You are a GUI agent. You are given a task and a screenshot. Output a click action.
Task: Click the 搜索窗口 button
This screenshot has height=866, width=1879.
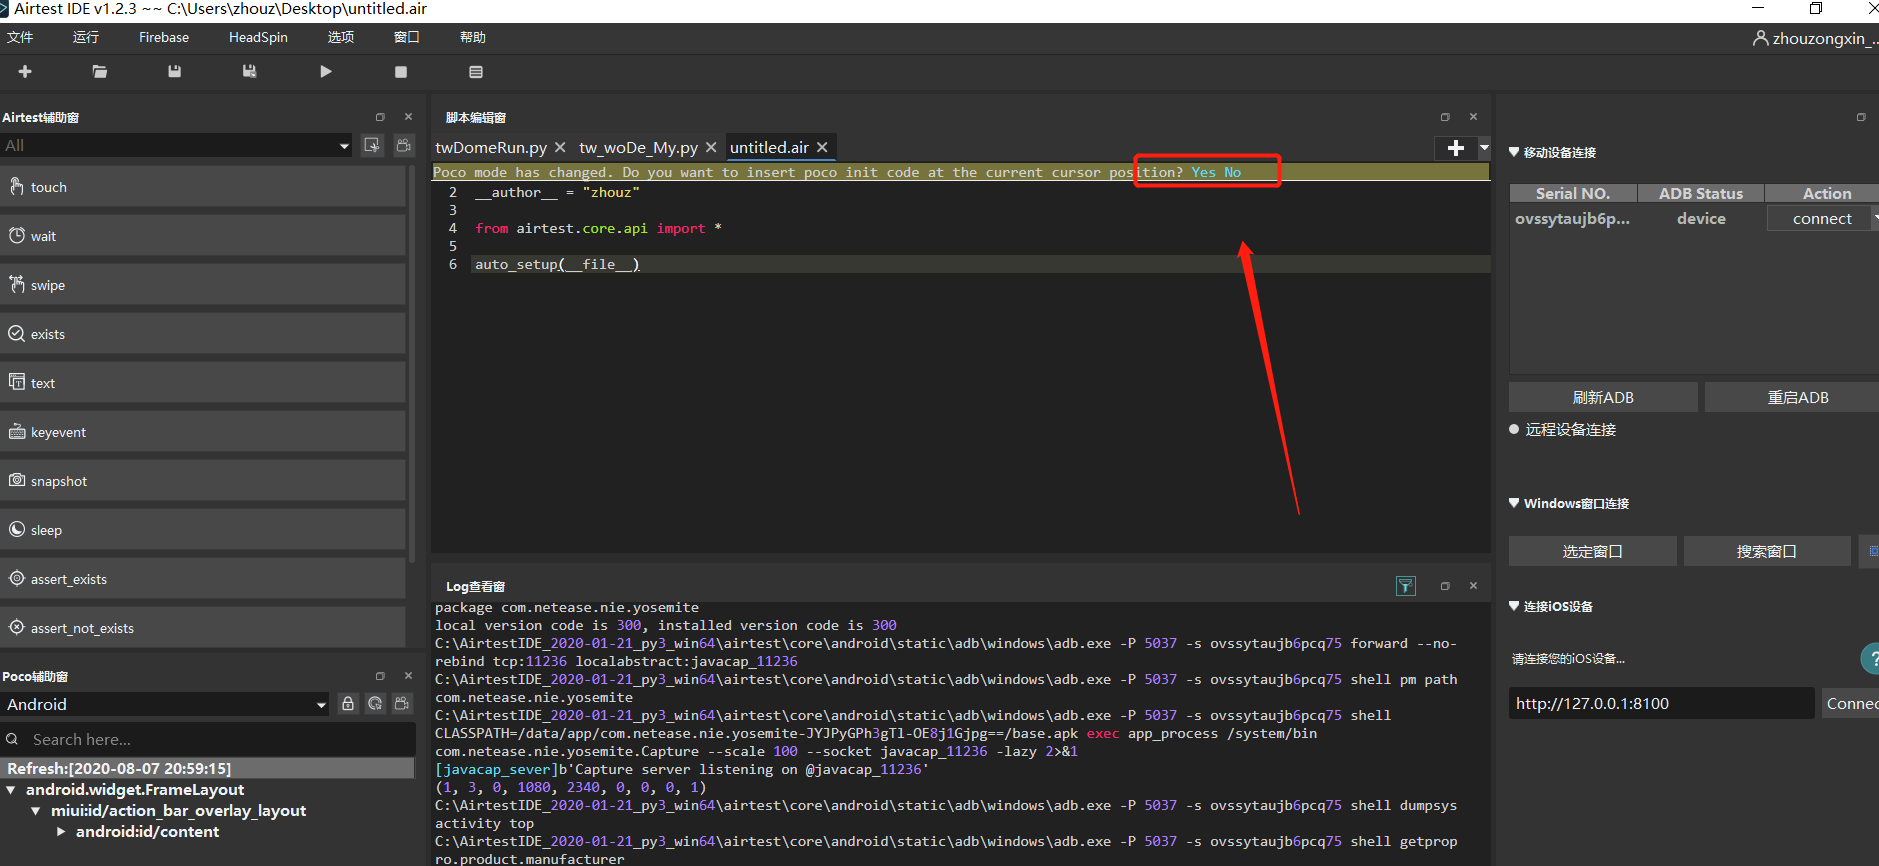point(1767,551)
